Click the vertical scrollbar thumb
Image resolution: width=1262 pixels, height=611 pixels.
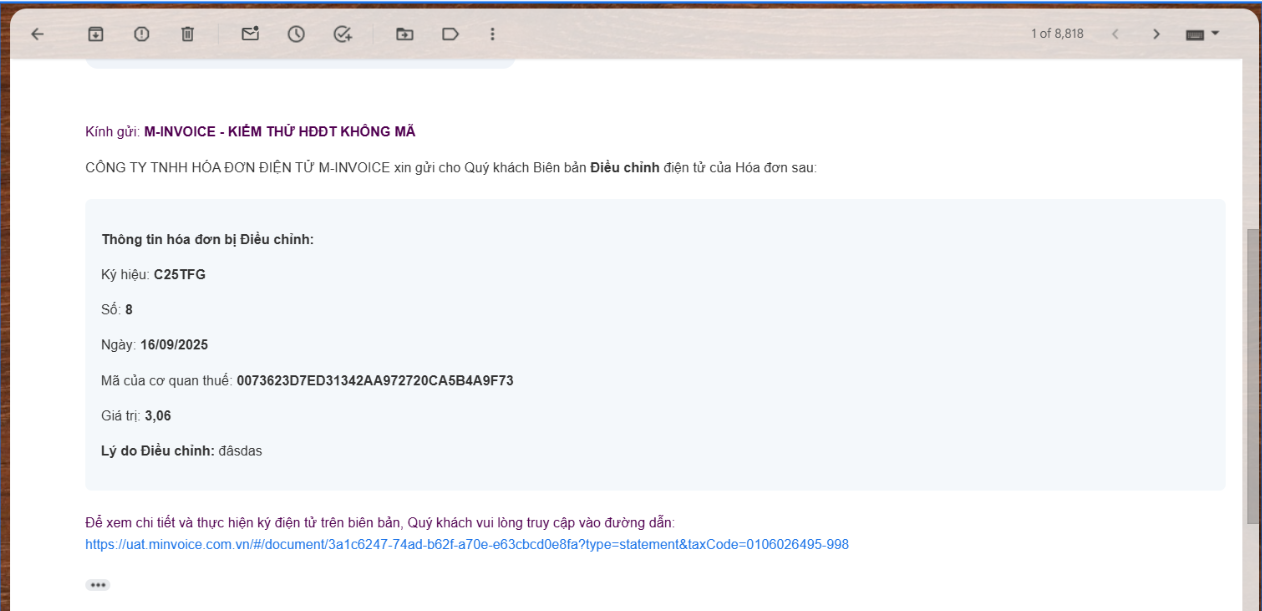pyautogui.click(x=1252, y=375)
